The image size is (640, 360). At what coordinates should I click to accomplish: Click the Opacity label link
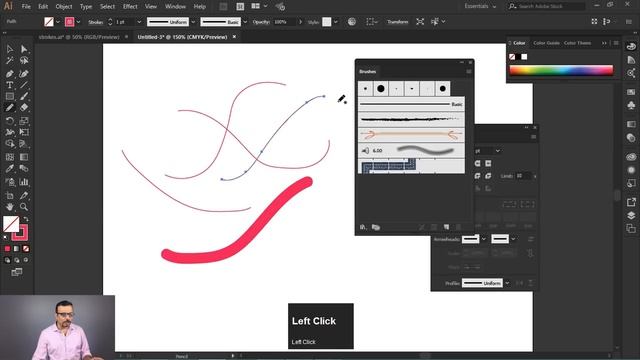pos(261,22)
